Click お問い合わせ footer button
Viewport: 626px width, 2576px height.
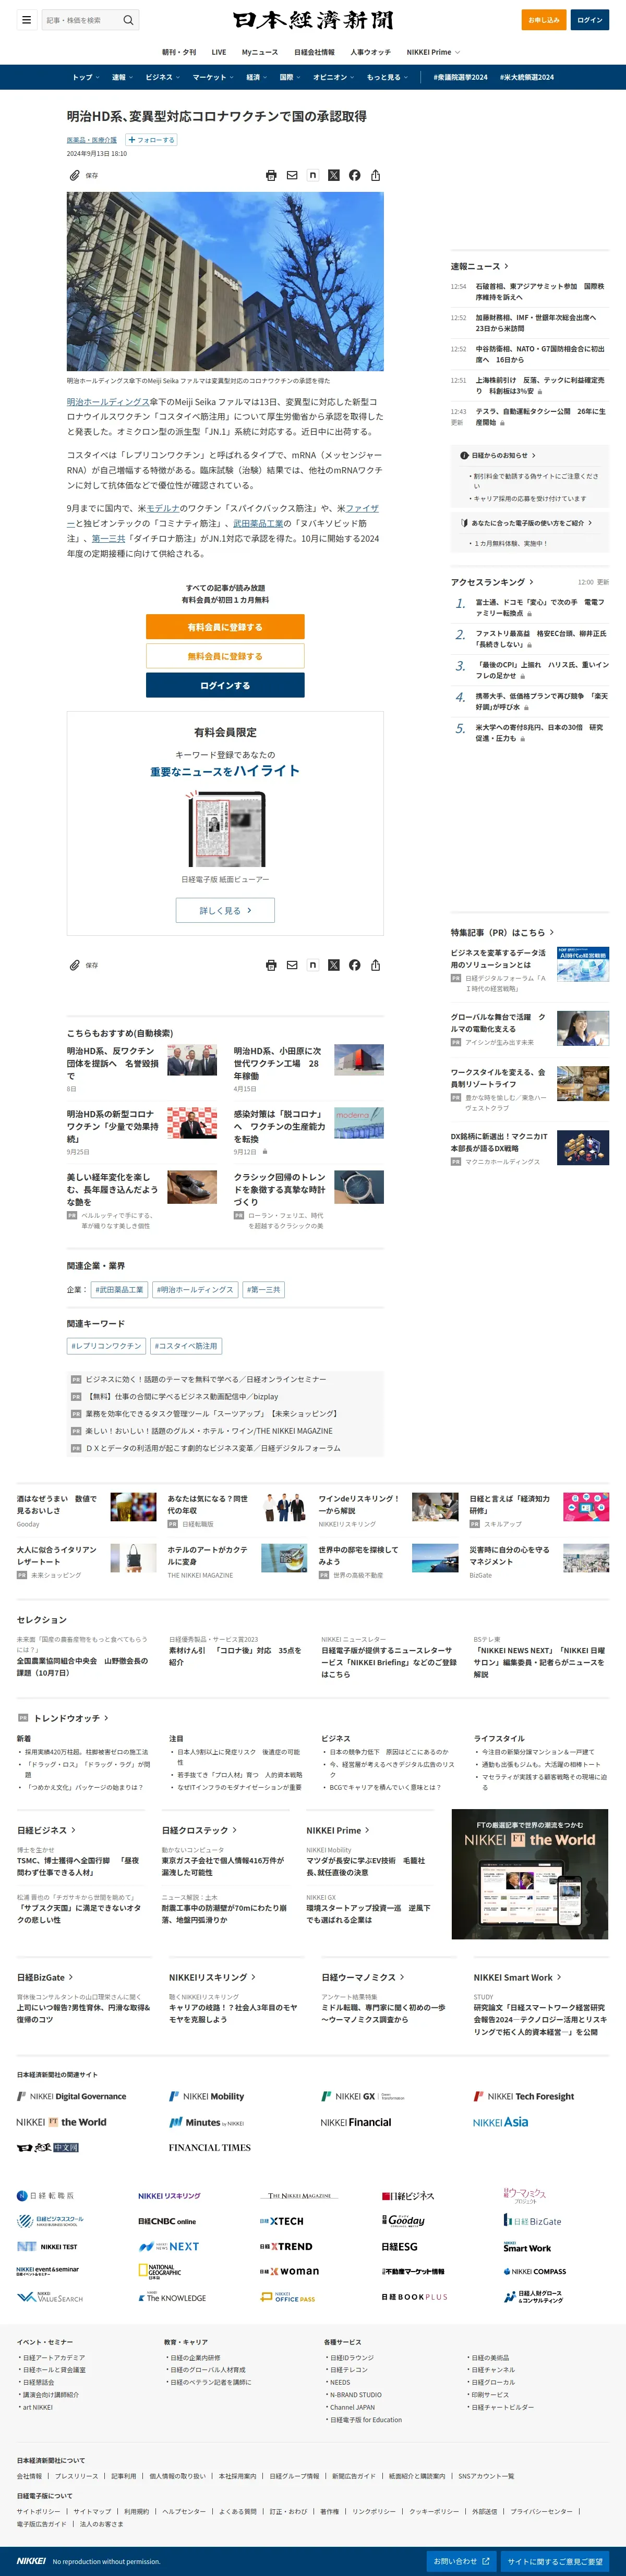coord(461,2561)
